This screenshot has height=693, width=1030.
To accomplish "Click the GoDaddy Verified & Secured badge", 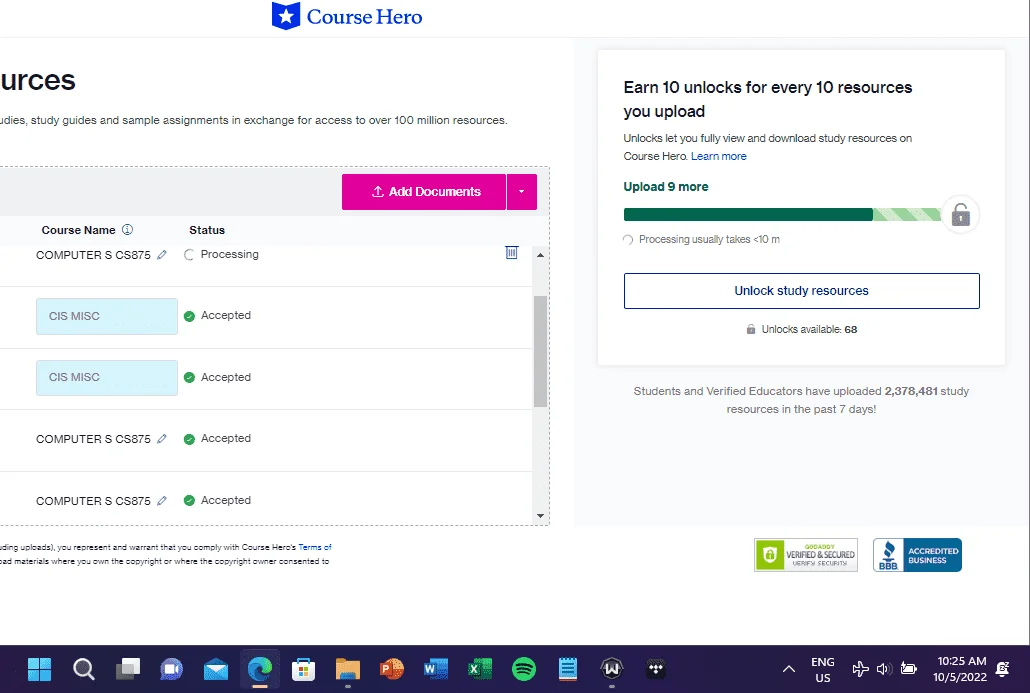I will click(805, 555).
